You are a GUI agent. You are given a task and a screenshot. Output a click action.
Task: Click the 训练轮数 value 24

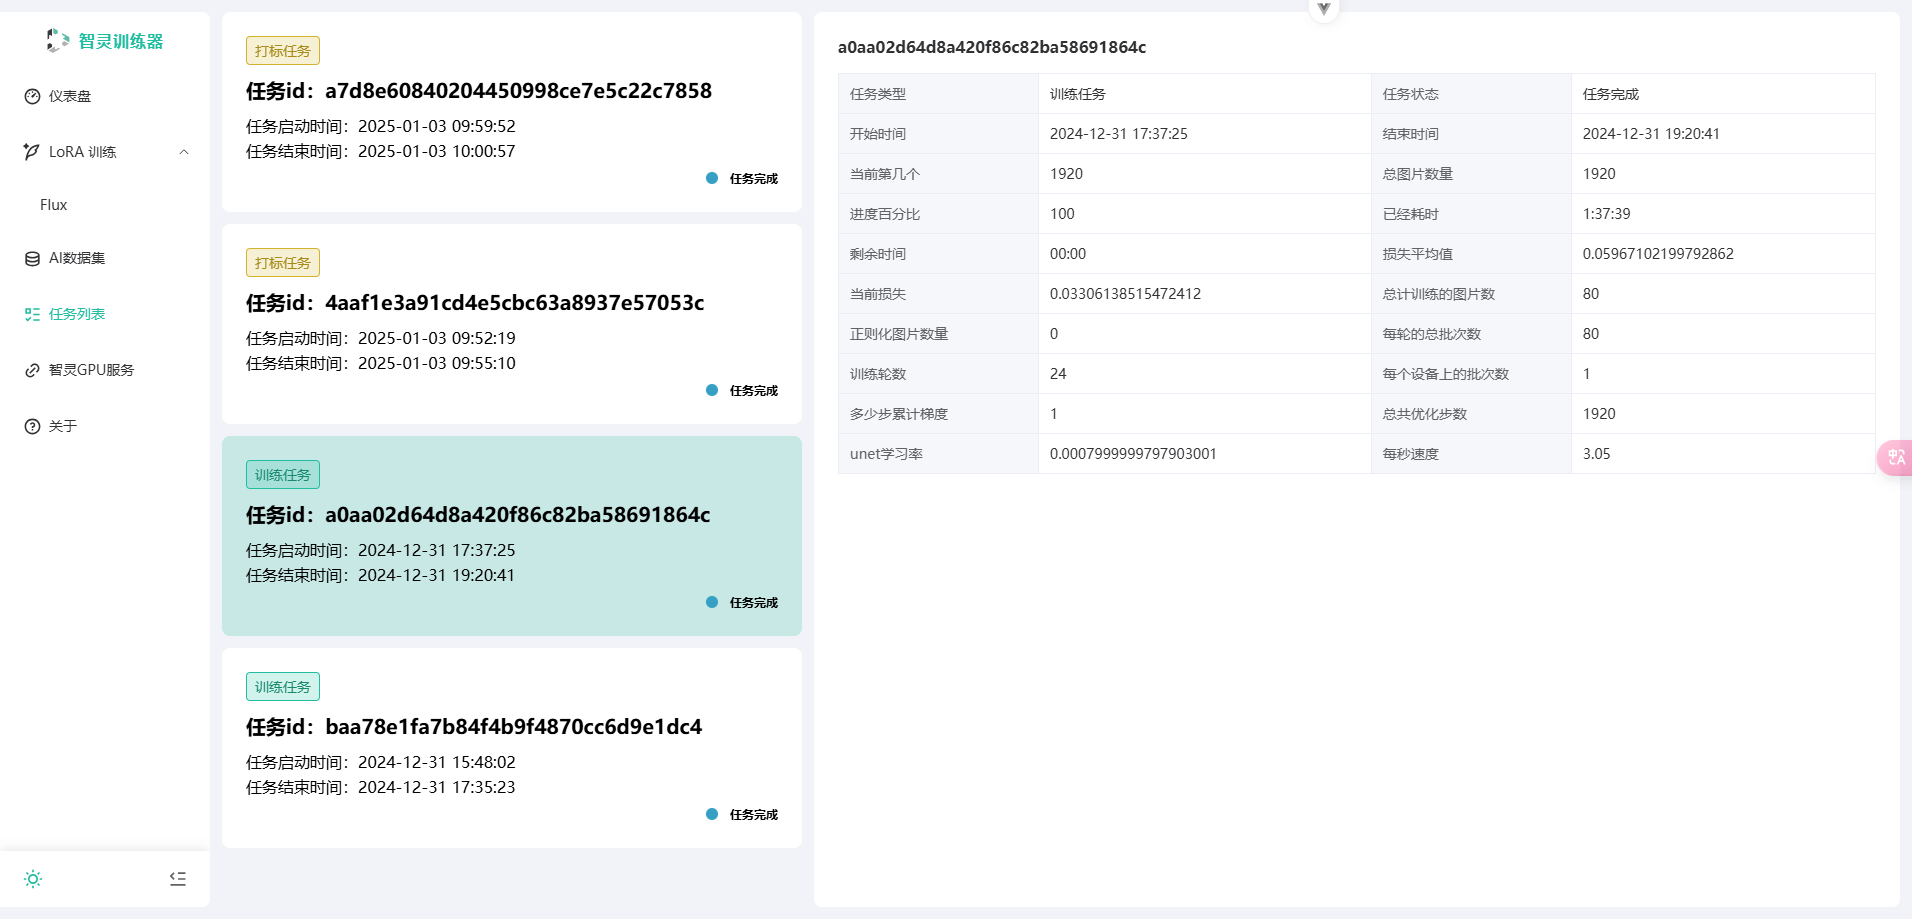(x=1058, y=374)
